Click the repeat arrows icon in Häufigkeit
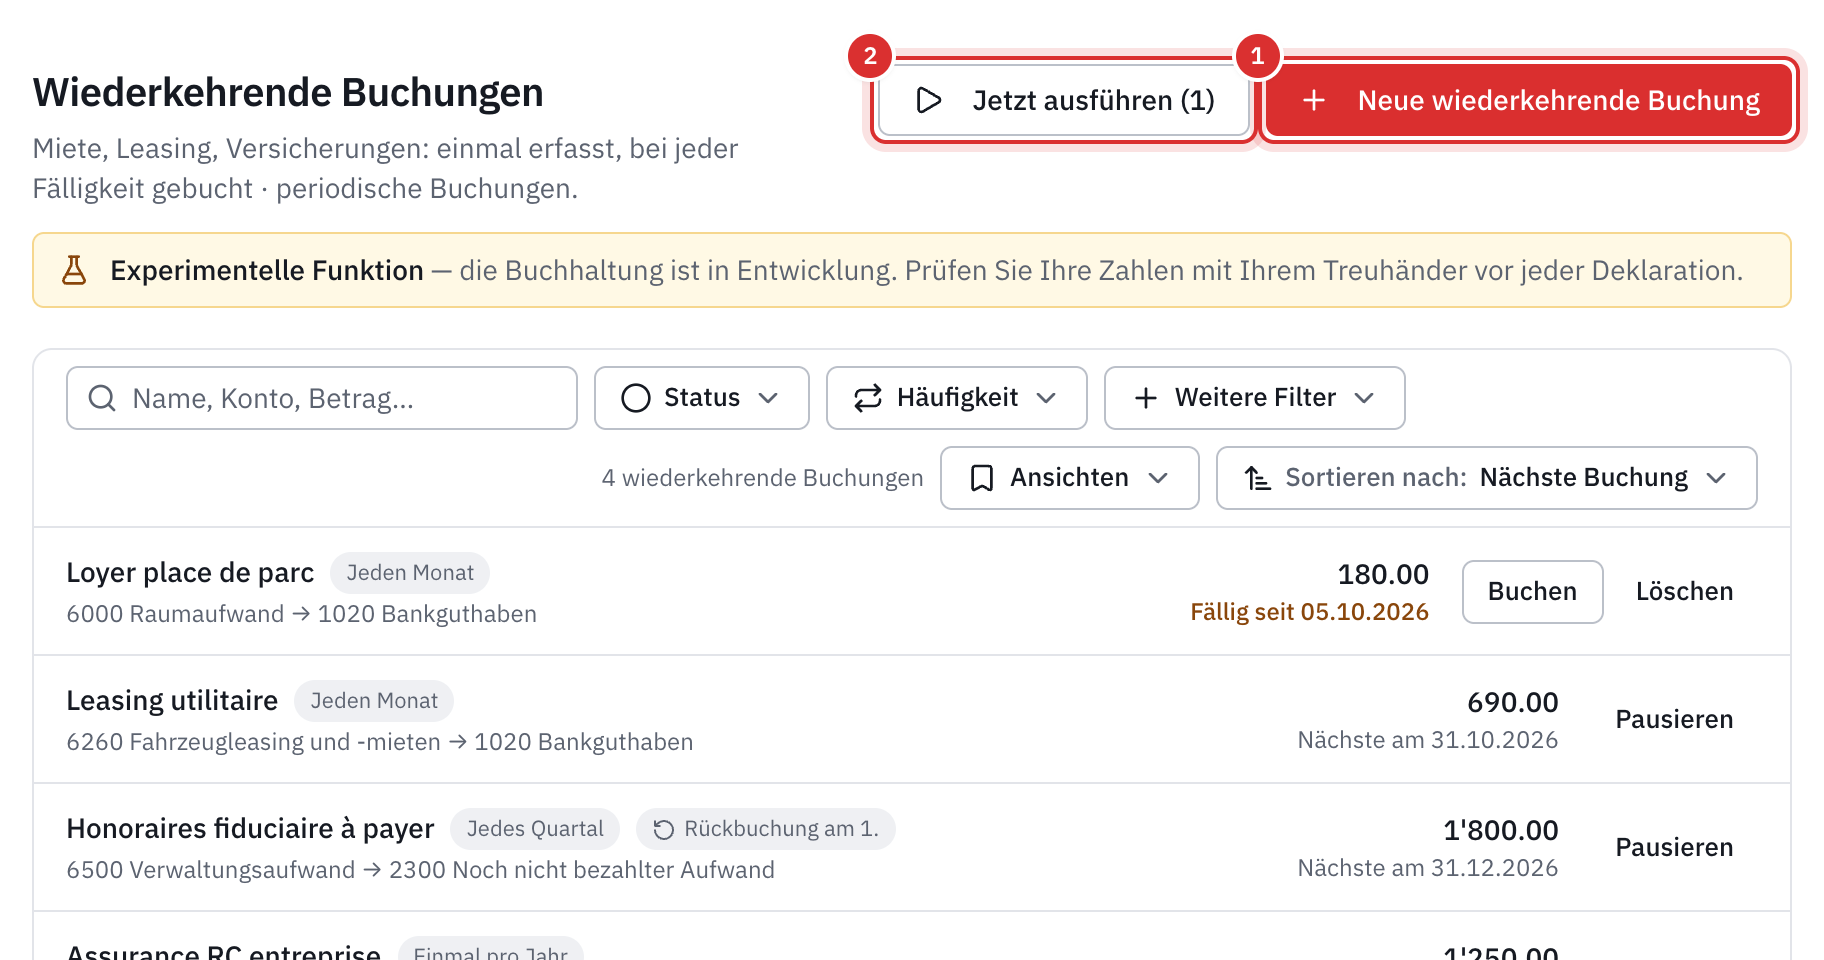The width and height of the screenshot is (1824, 960). (868, 398)
